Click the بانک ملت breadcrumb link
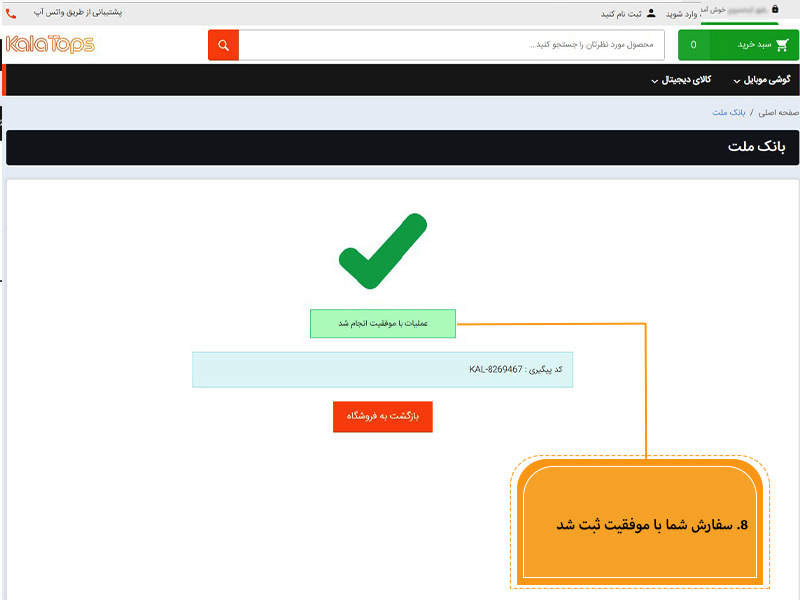This screenshot has width=800, height=600. [x=729, y=112]
